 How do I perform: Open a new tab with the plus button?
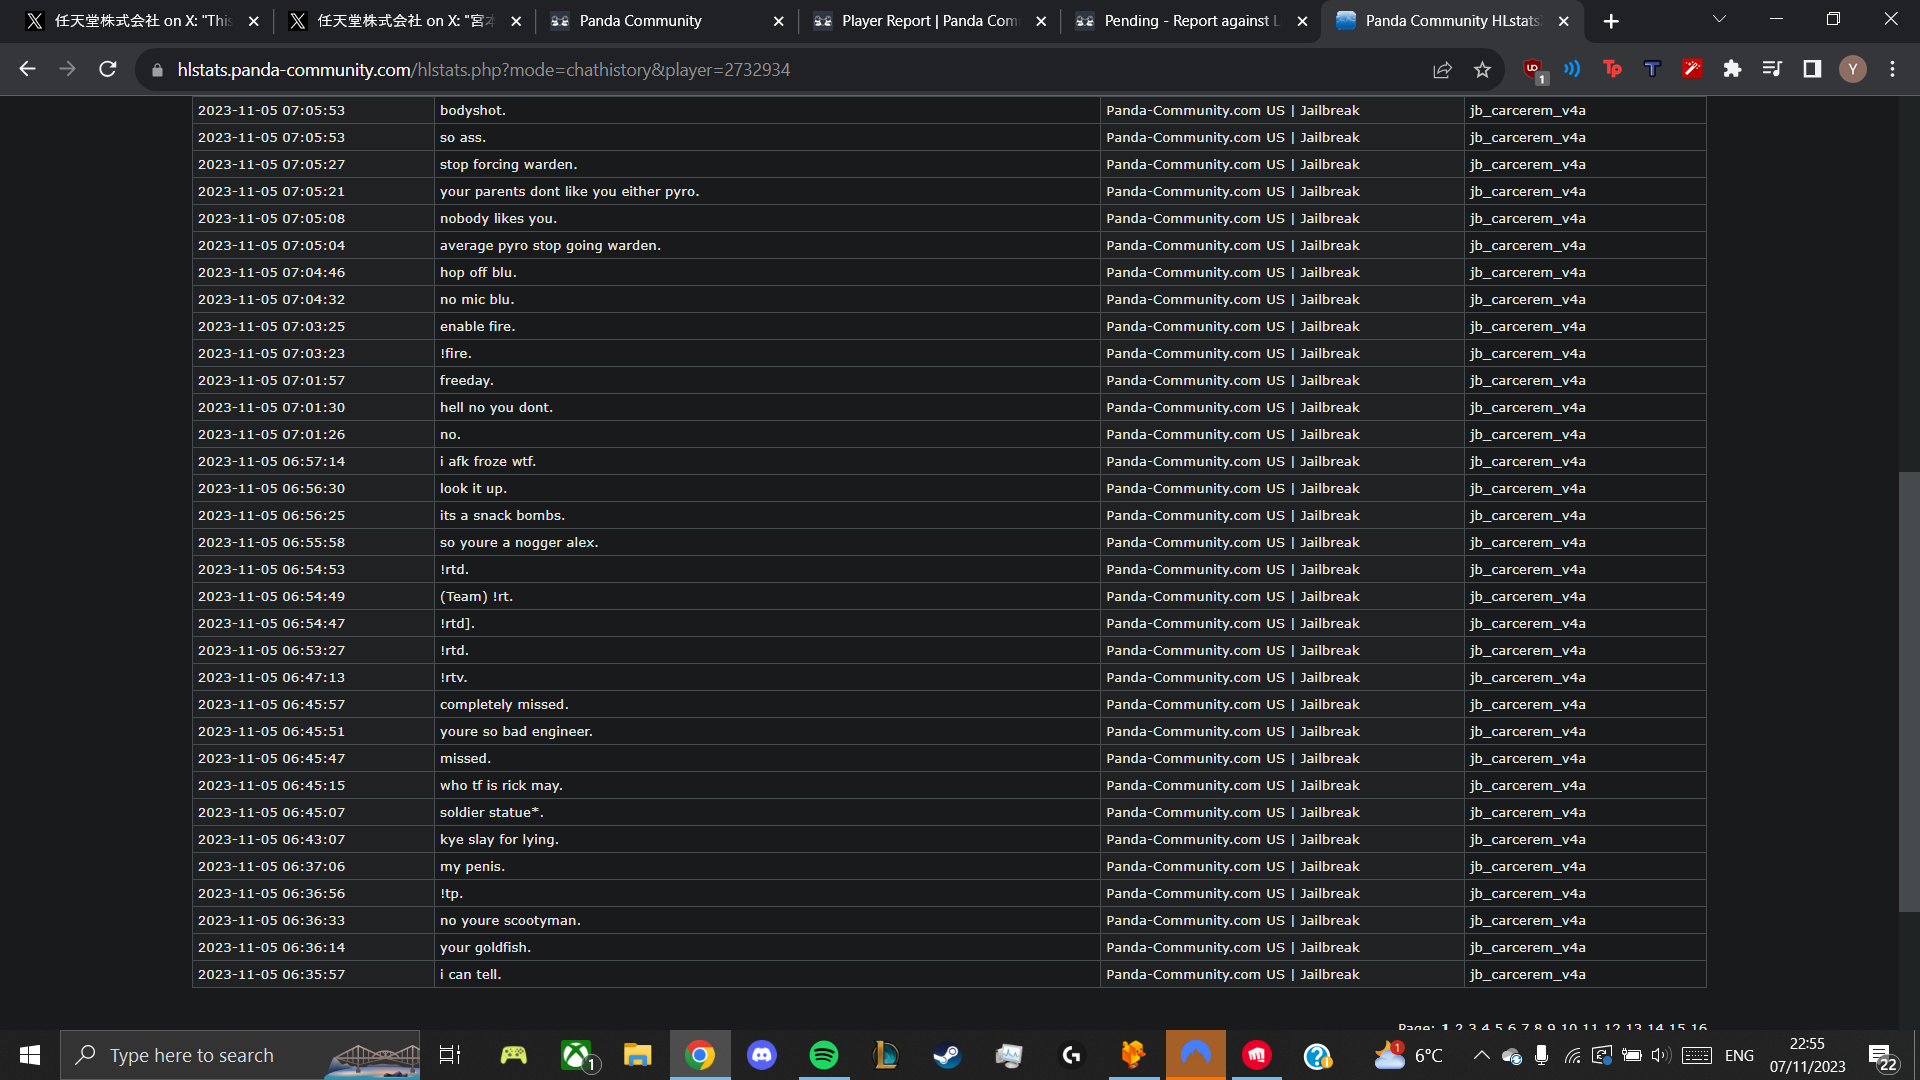coord(1611,21)
